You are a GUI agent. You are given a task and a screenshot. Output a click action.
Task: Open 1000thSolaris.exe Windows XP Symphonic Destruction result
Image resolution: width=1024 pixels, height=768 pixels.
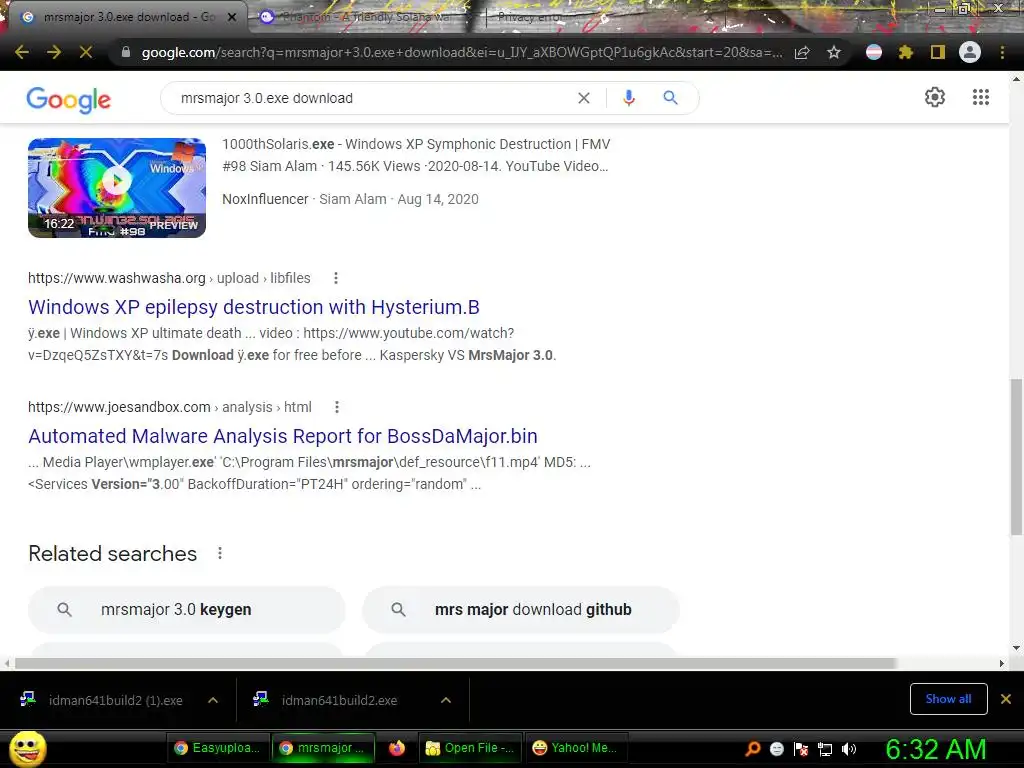(416, 155)
